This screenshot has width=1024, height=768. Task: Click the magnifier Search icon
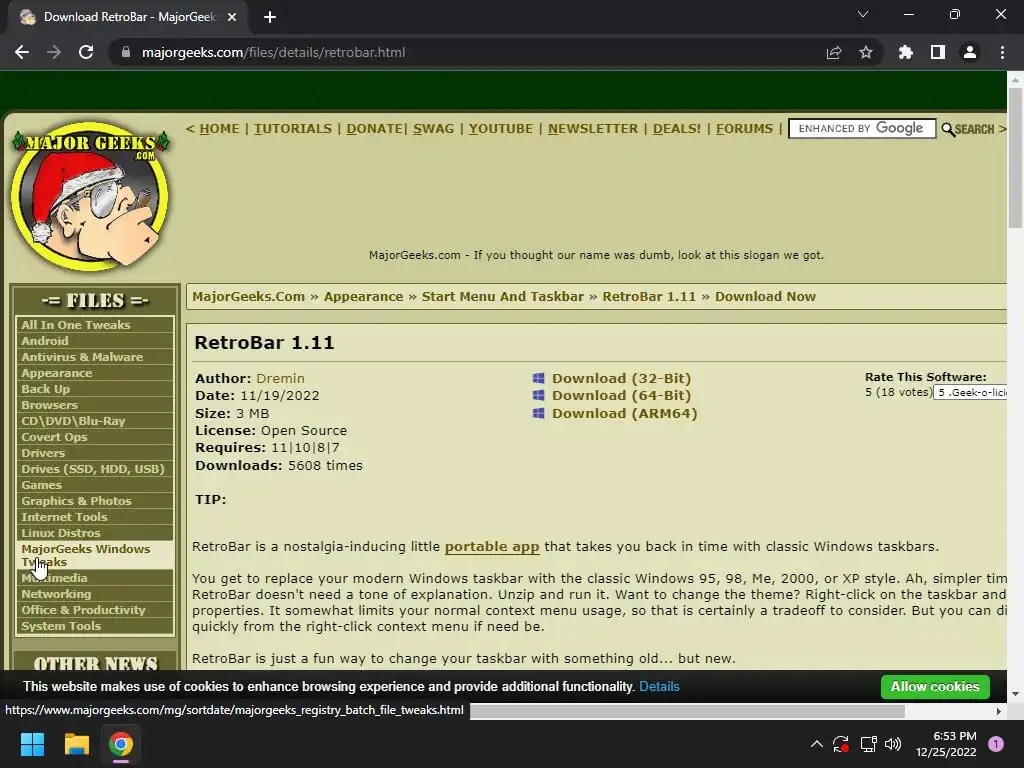click(948, 129)
